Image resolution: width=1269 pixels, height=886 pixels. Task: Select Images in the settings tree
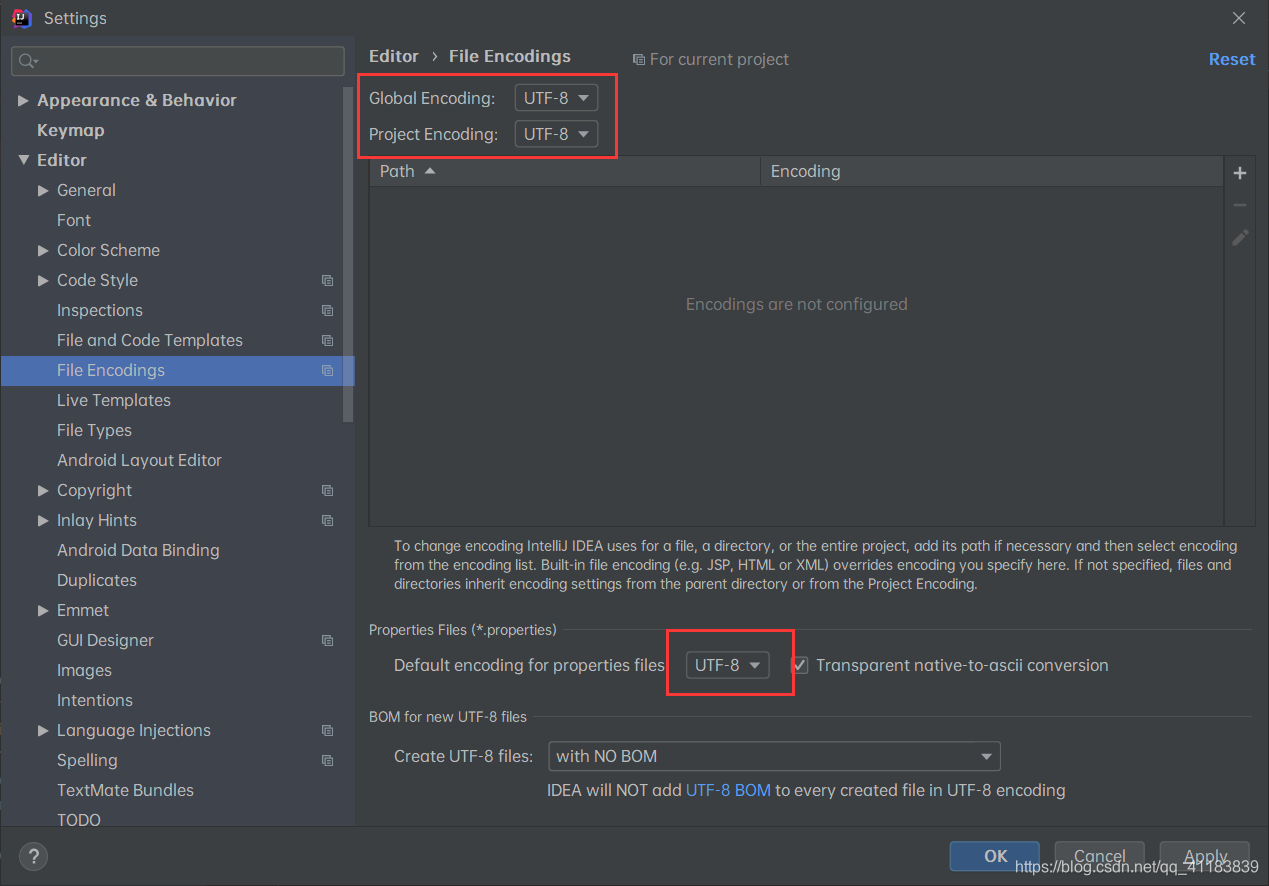point(84,670)
